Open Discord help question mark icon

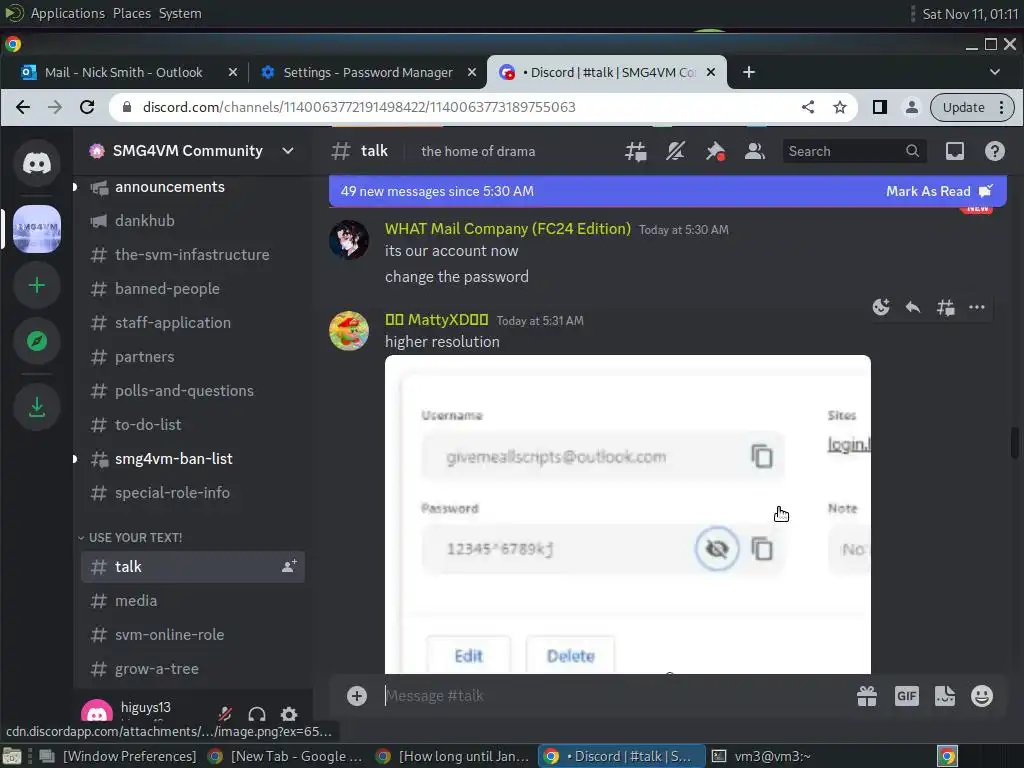[995, 152]
